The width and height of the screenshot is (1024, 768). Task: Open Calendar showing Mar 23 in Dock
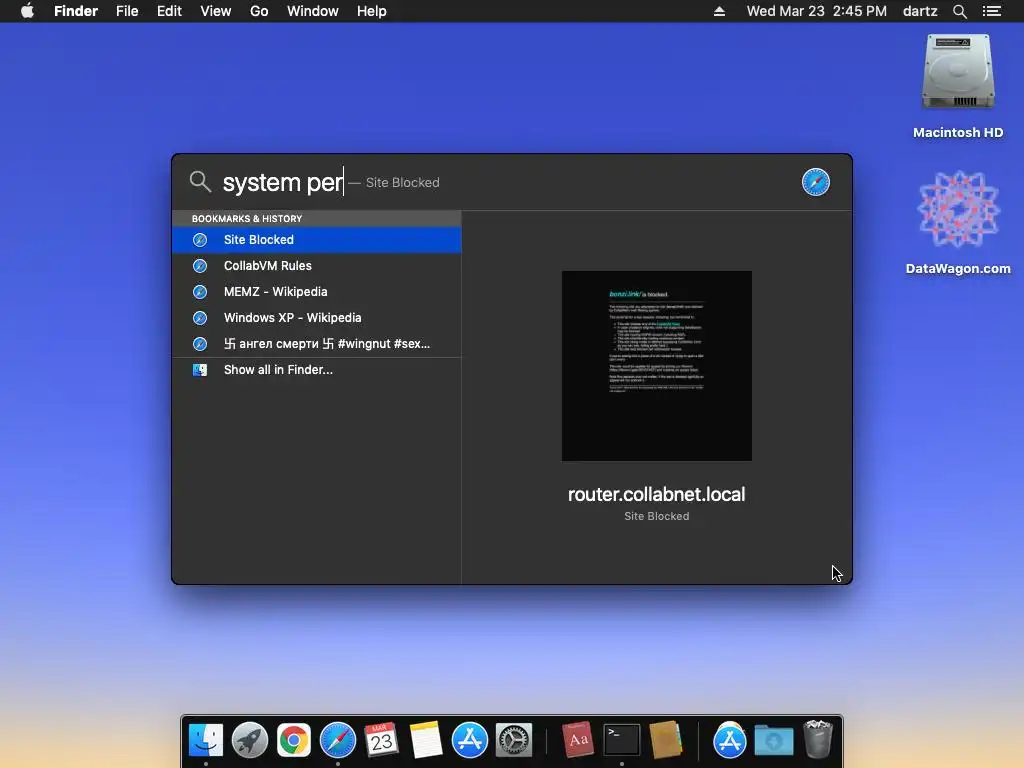[381, 741]
